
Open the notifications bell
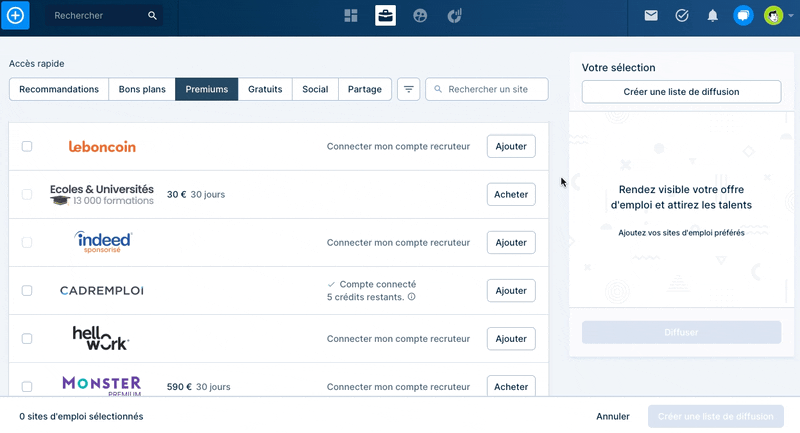point(712,16)
